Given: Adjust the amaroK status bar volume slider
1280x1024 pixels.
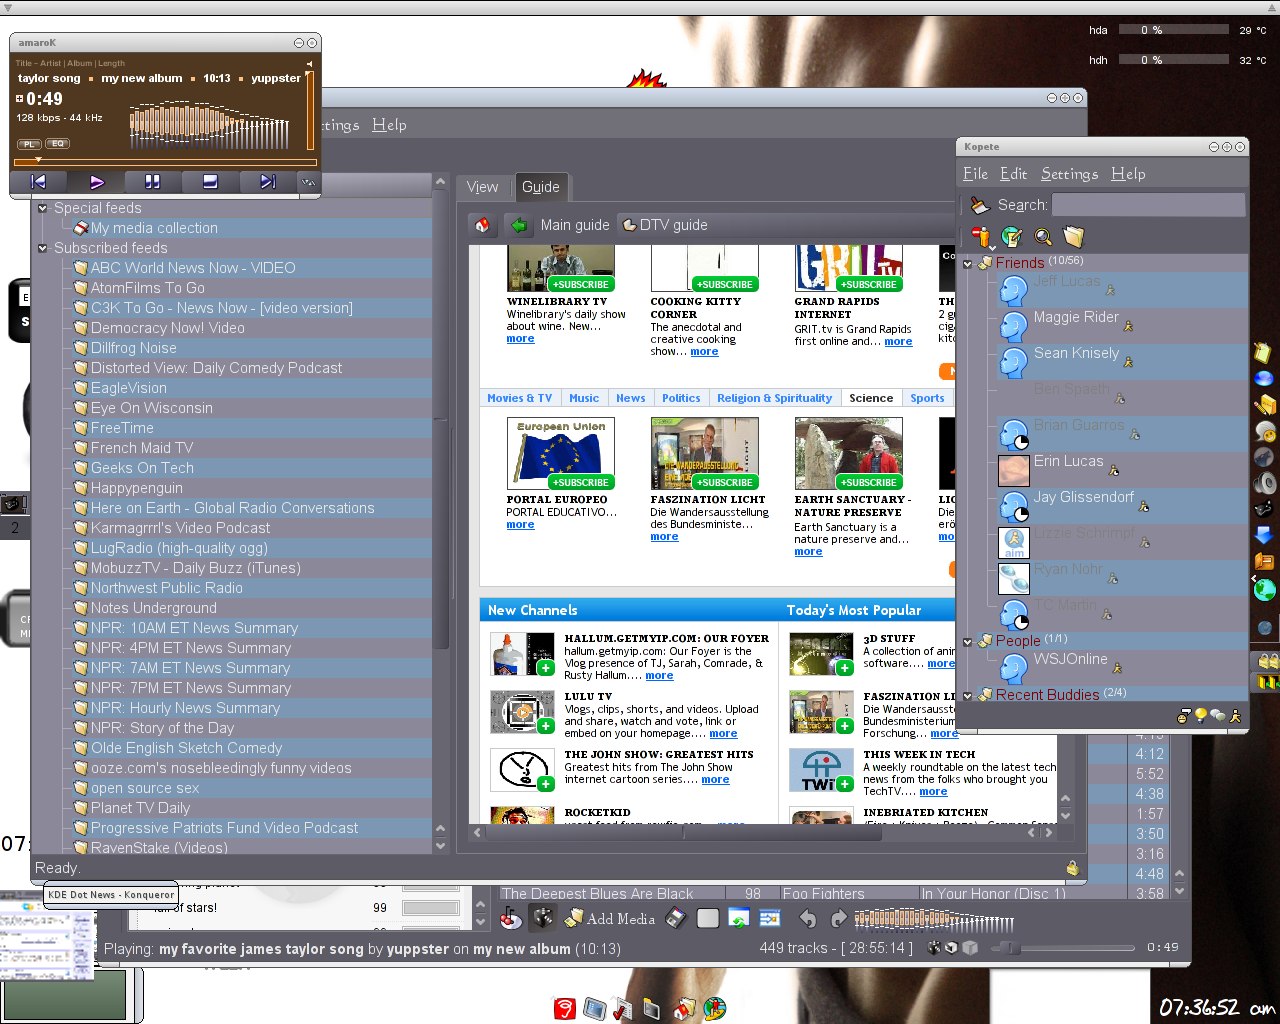Looking at the screenshot, I should [1065, 948].
